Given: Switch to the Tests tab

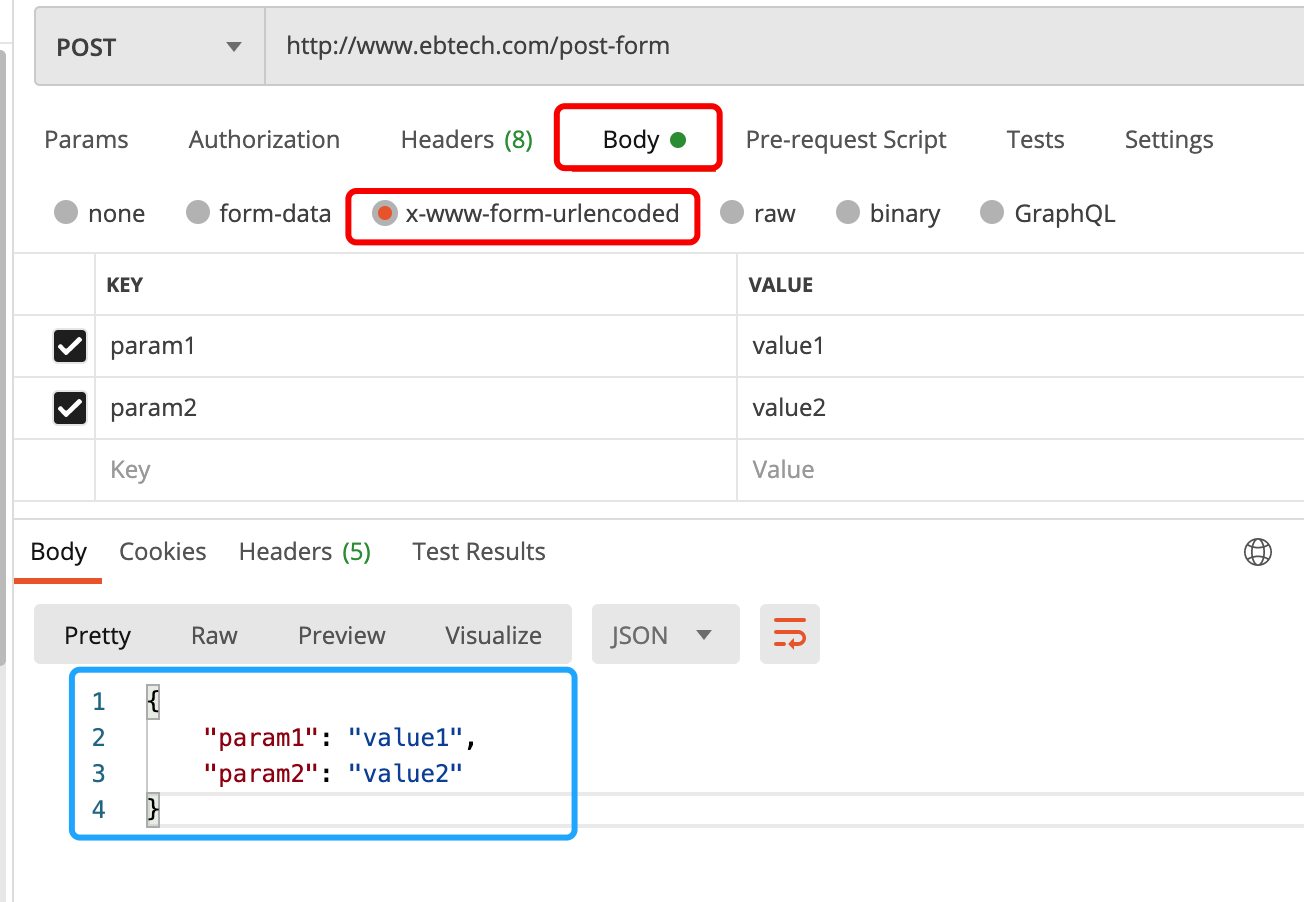Looking at the screenshot, I should click(1035, 140).
